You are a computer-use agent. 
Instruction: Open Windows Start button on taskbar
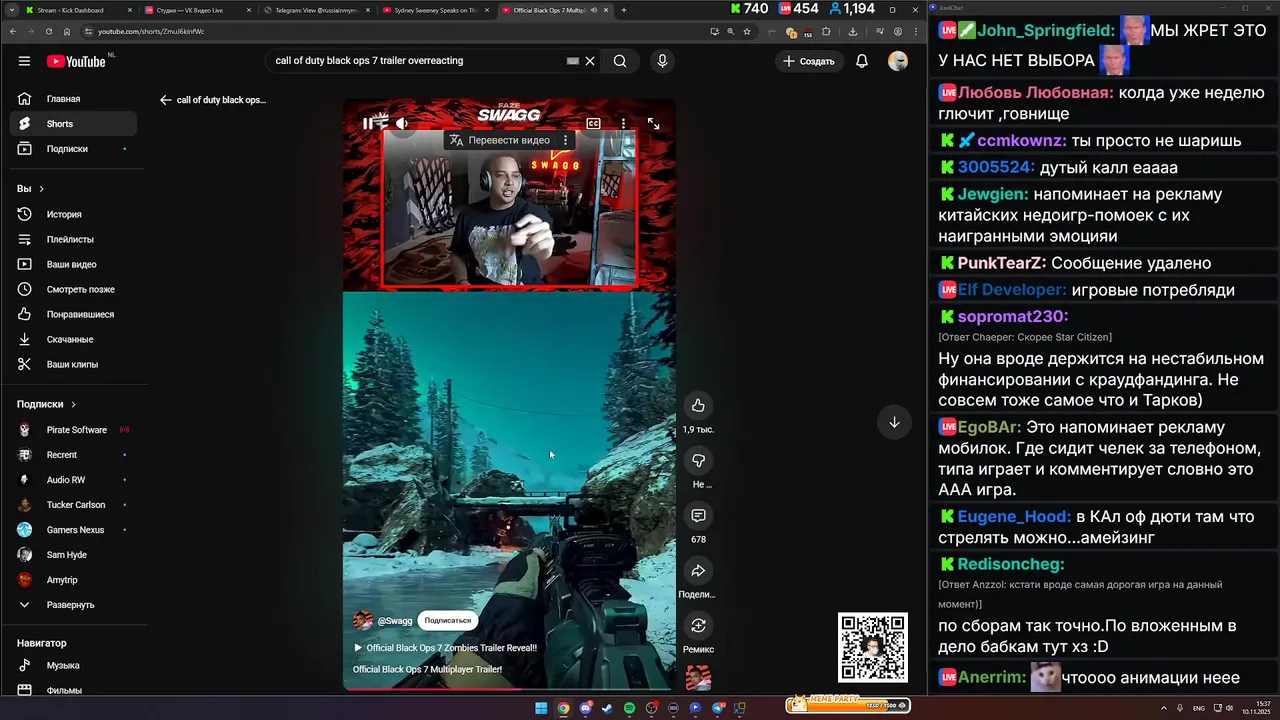coord(541,708)
